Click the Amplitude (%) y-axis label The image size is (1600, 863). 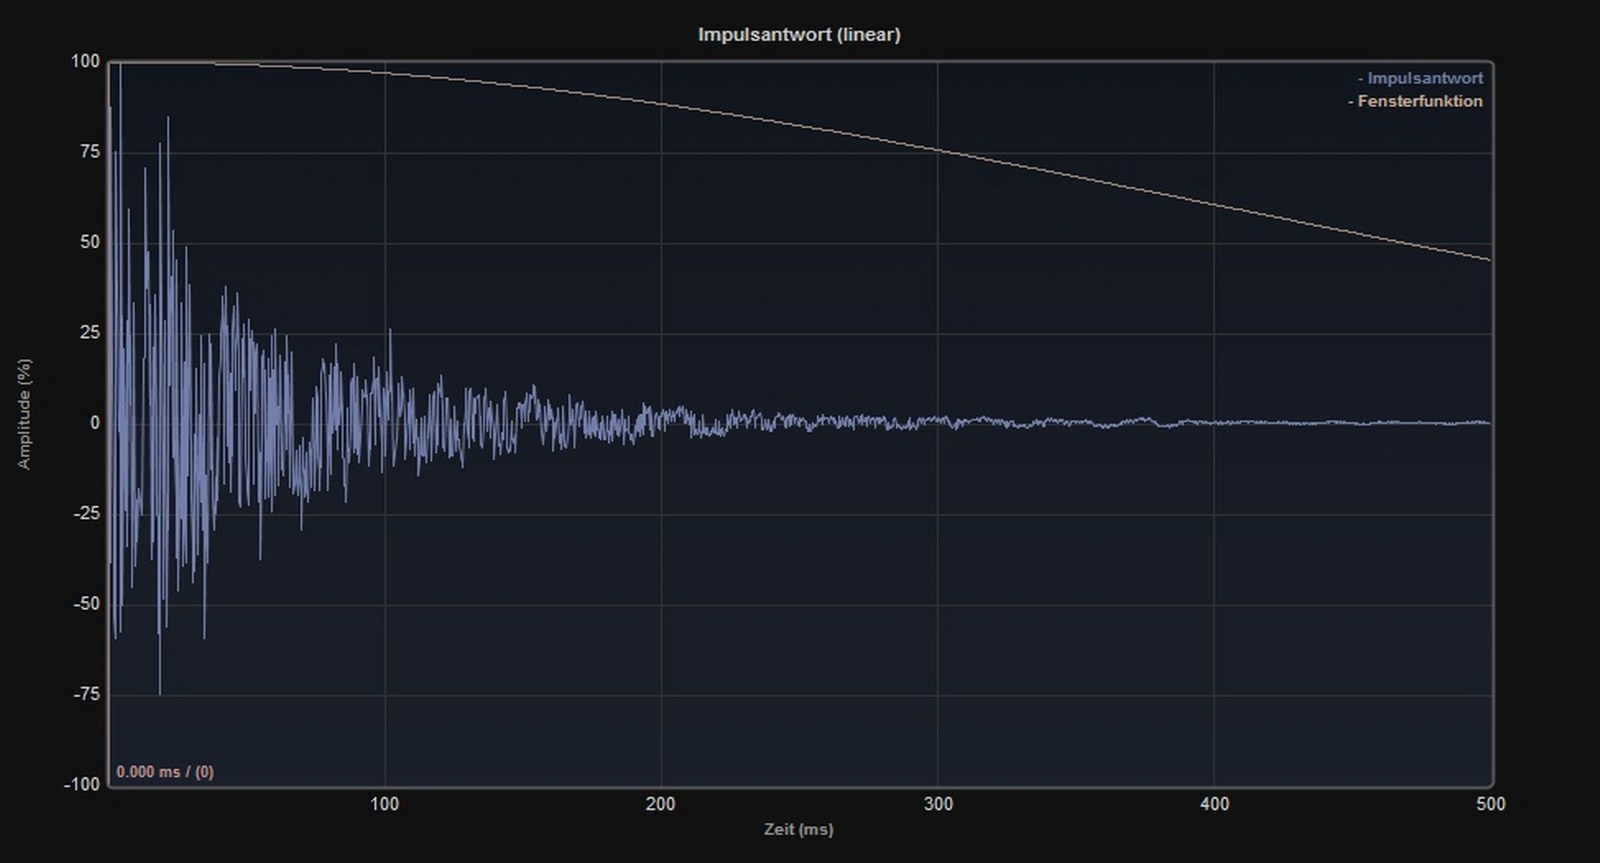point(24,414)
